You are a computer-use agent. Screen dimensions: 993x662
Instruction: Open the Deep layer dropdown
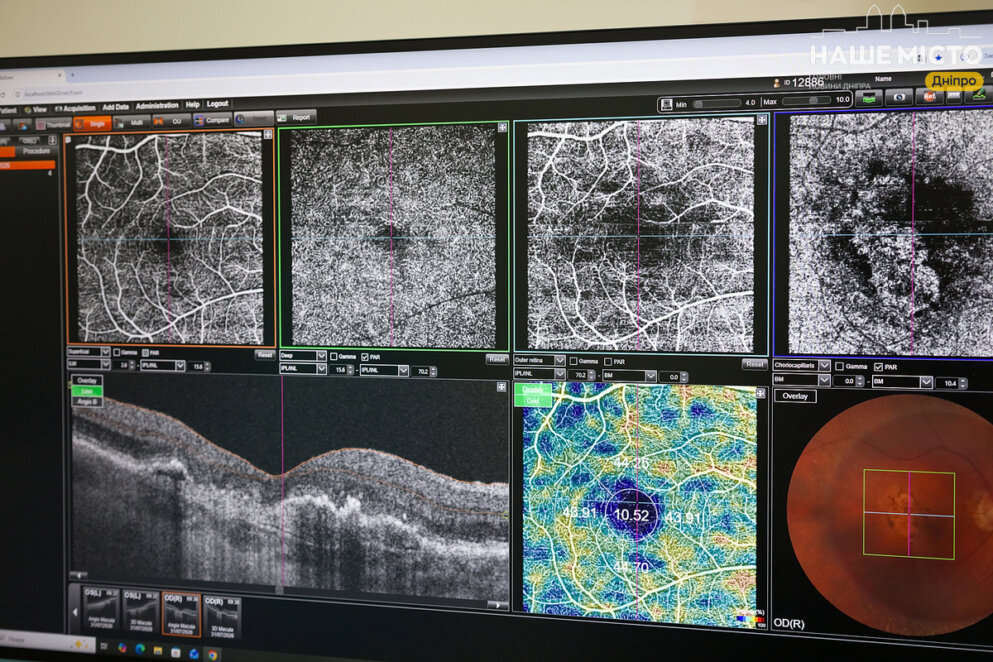click(x=303, y=356)
